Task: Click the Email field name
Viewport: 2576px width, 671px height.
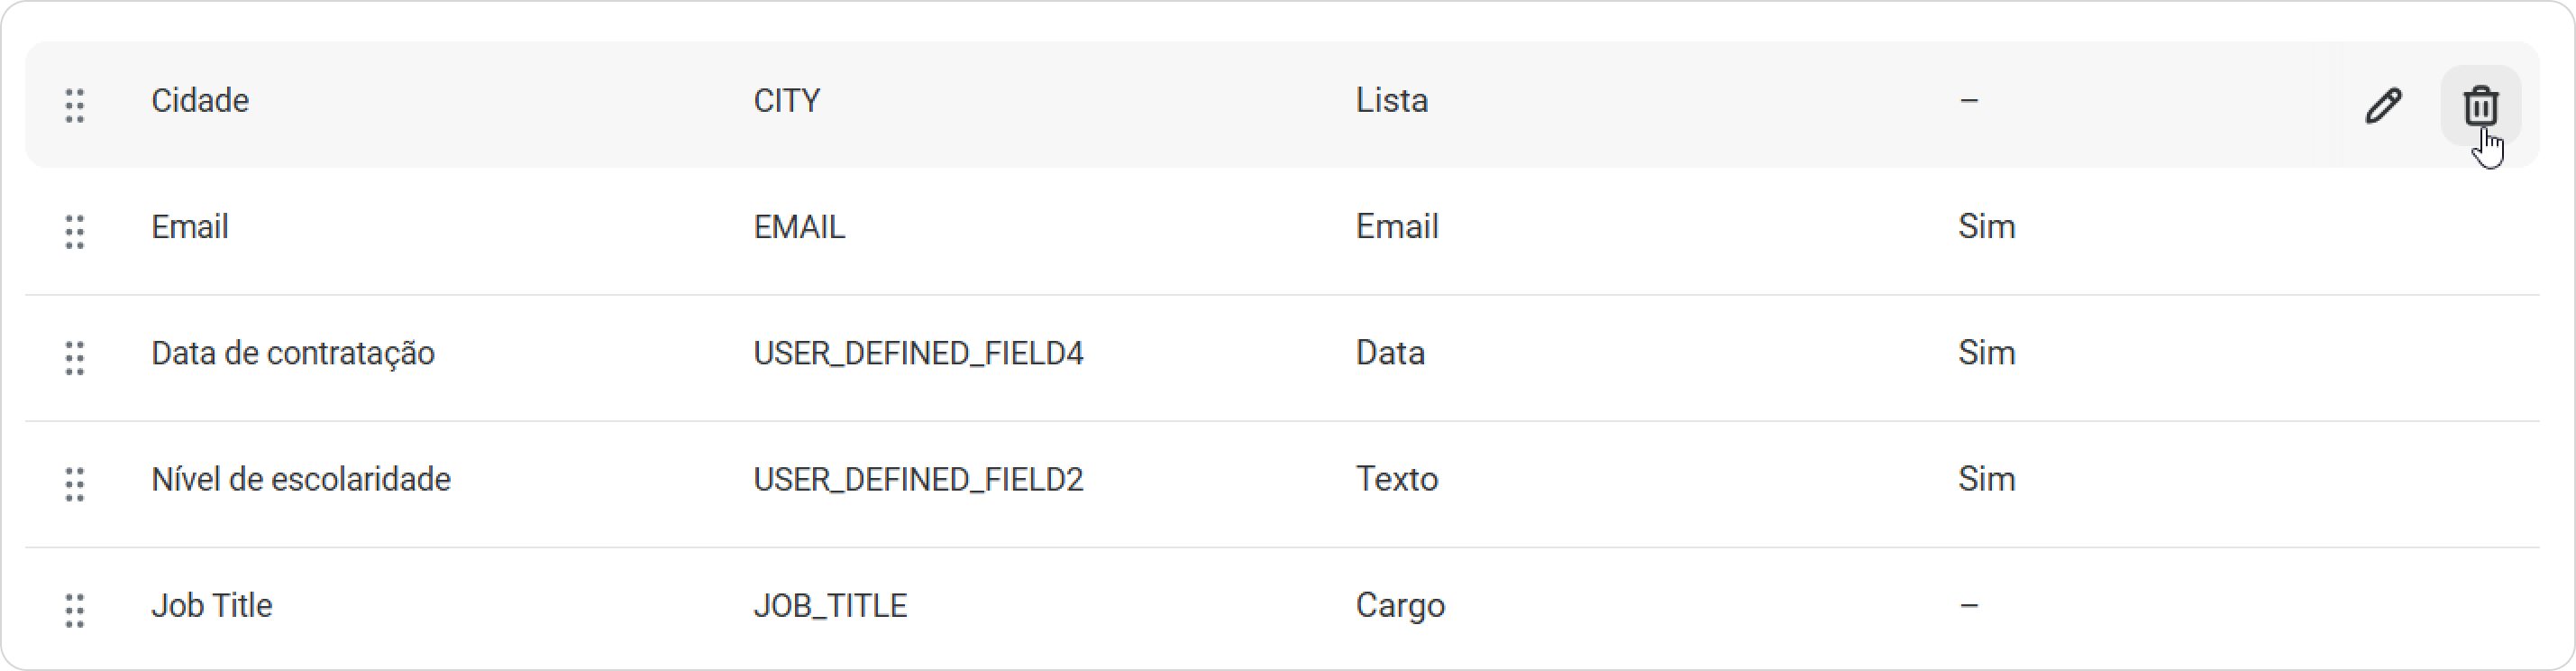Action: (190, 227)
